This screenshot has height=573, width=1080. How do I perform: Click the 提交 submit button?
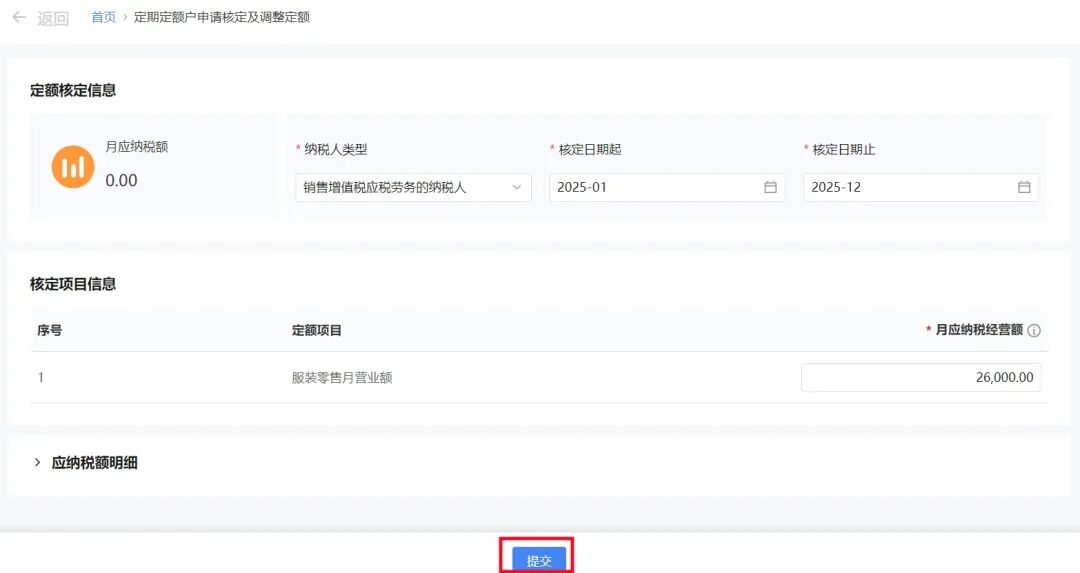tap(539, 560)
